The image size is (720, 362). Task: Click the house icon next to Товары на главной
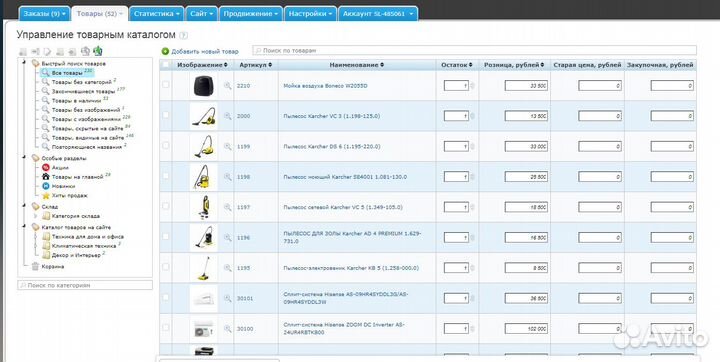point(45,177)
